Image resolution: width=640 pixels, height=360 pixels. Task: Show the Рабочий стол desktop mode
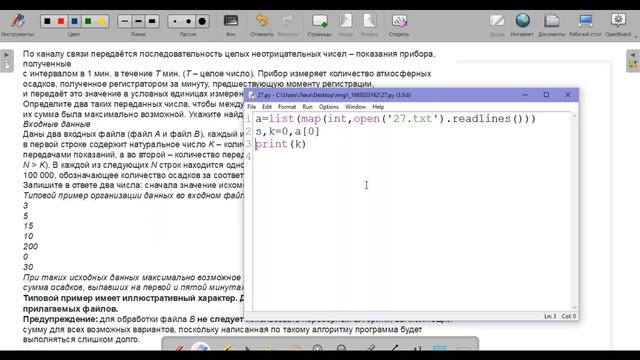tap(585, 24)
